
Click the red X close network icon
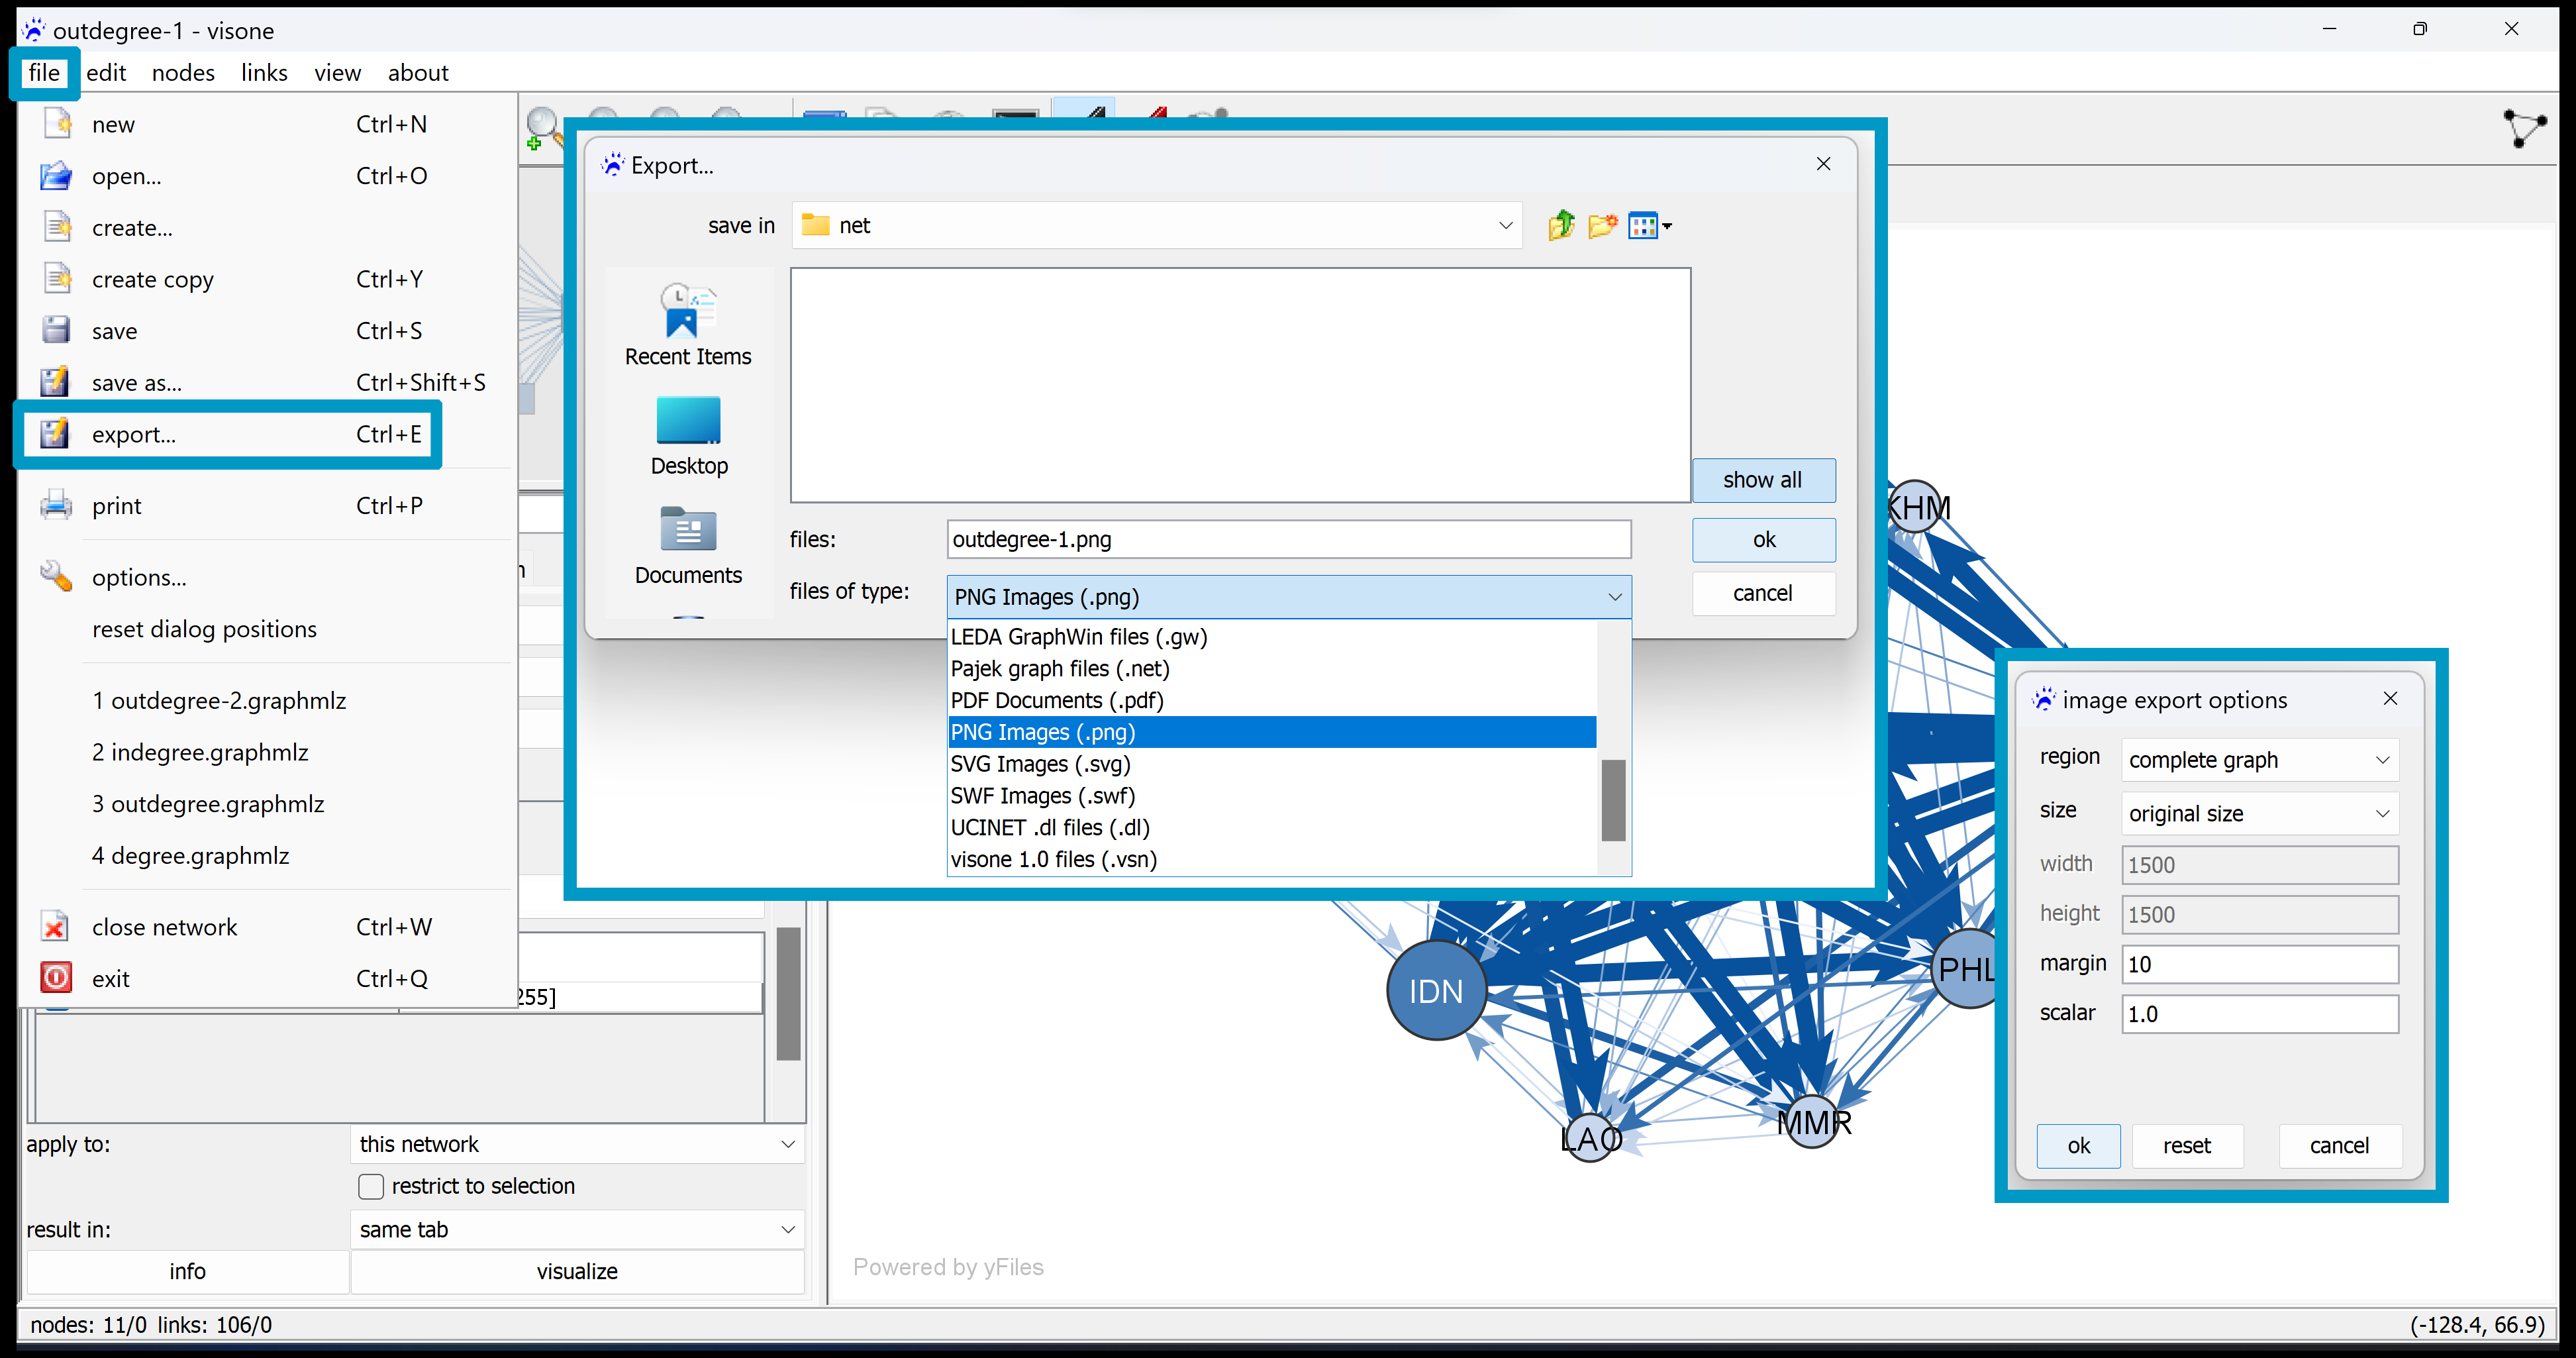point(55,927)
